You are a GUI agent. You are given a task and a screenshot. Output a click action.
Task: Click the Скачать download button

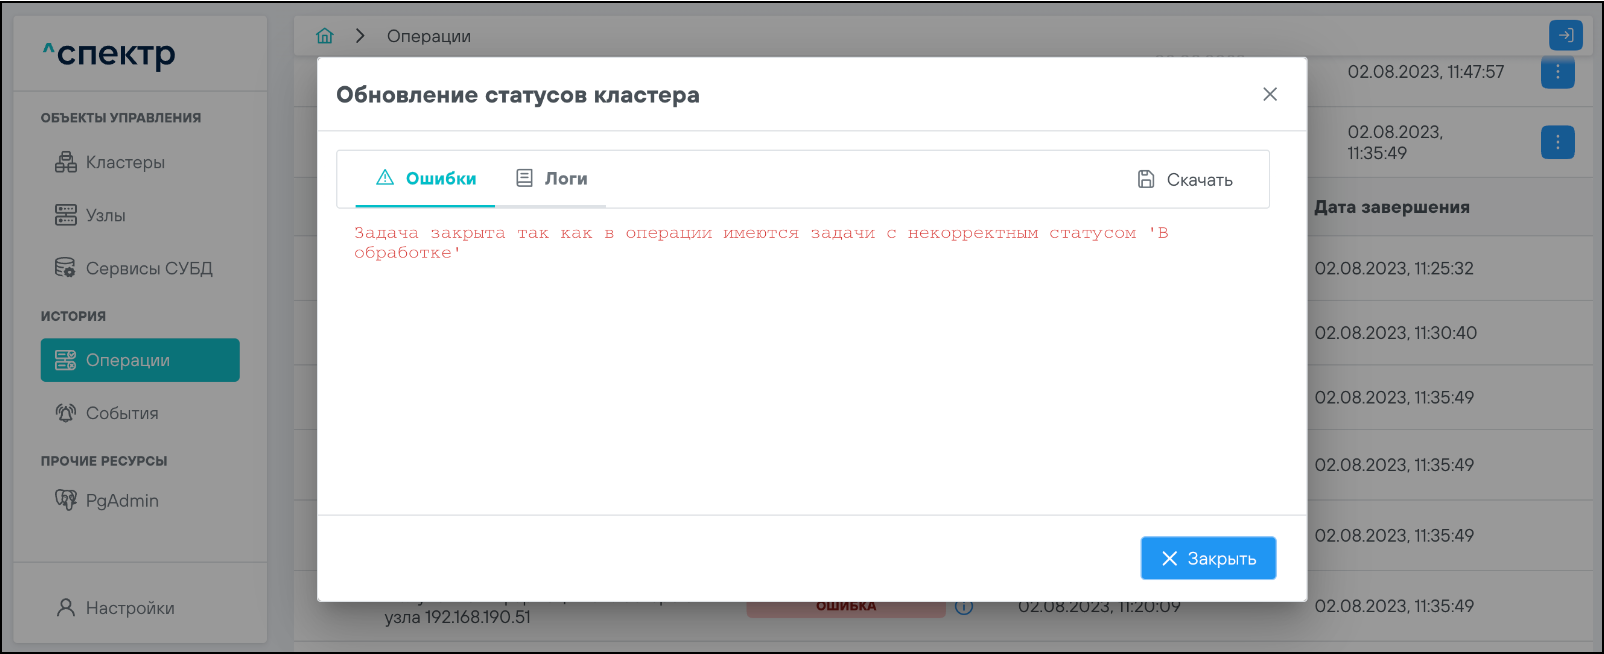[x=1185, y=180]
